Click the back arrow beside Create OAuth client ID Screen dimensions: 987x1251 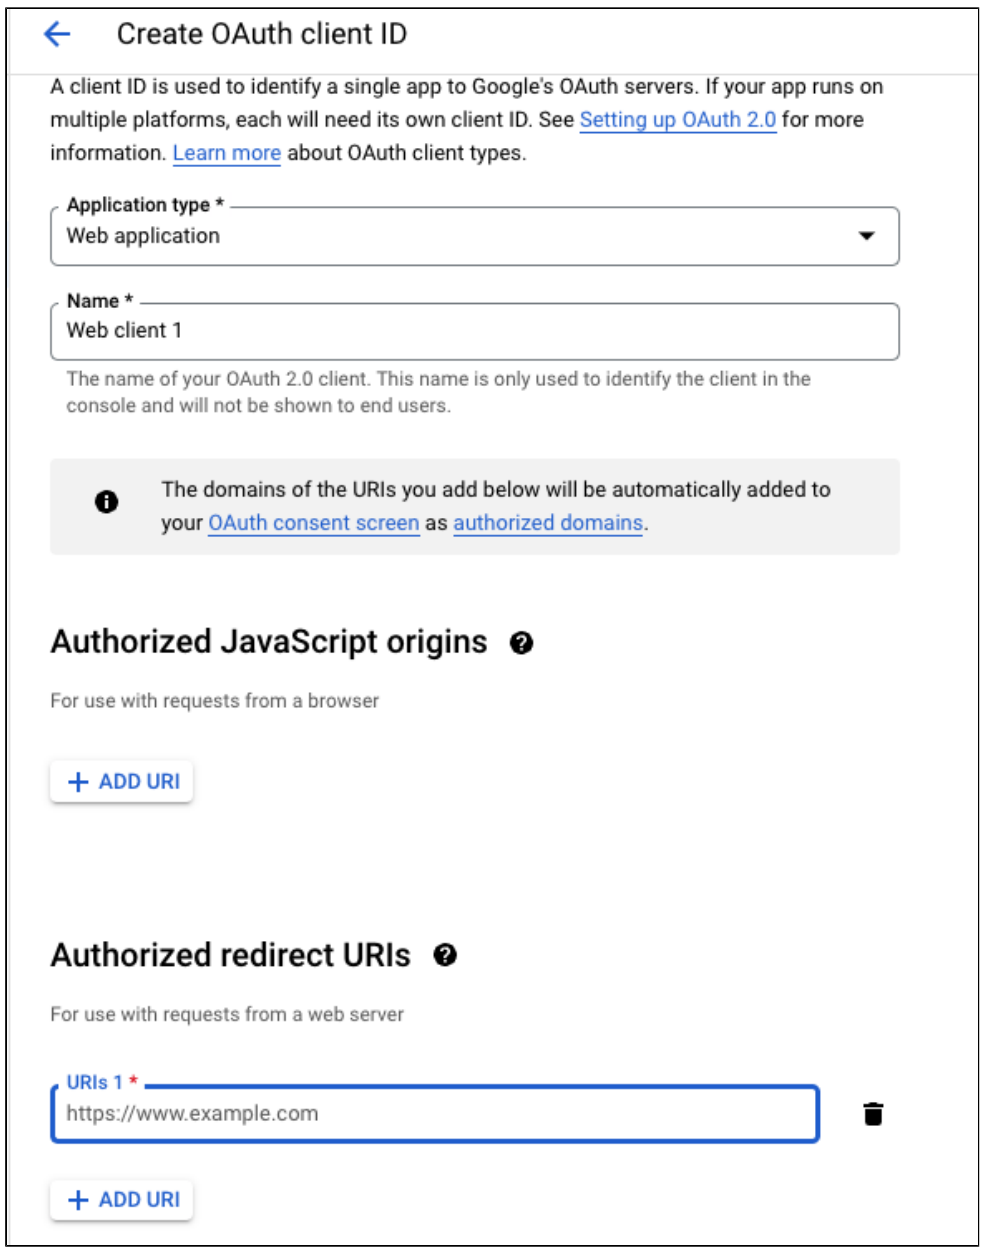pos(57,34)
